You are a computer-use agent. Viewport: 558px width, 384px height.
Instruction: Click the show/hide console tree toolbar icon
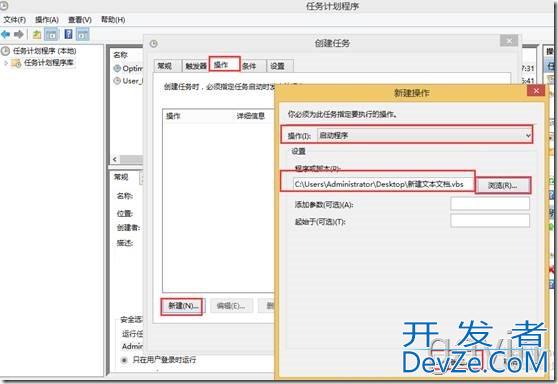(52, 34)
